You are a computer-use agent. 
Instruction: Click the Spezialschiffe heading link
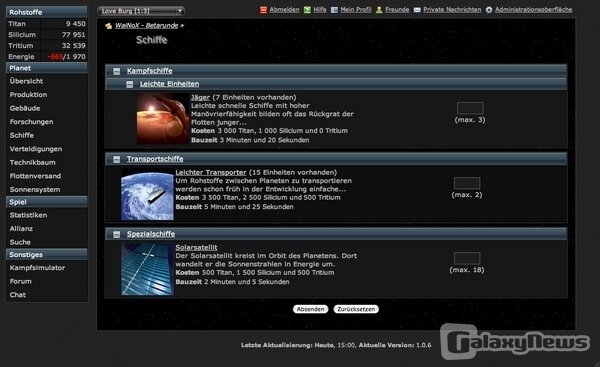[151, 234]
